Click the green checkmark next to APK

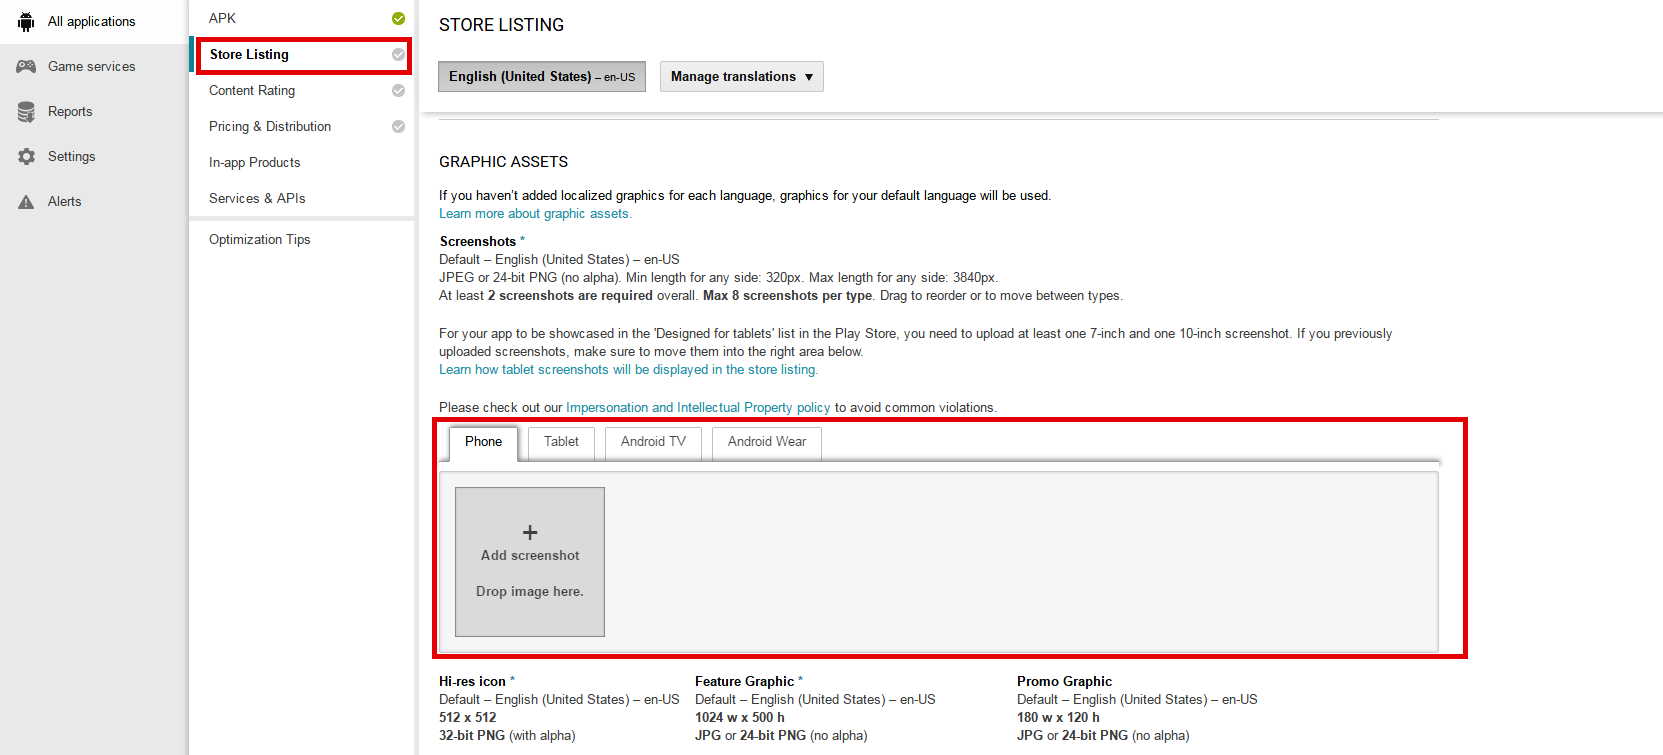pos(398,19)
